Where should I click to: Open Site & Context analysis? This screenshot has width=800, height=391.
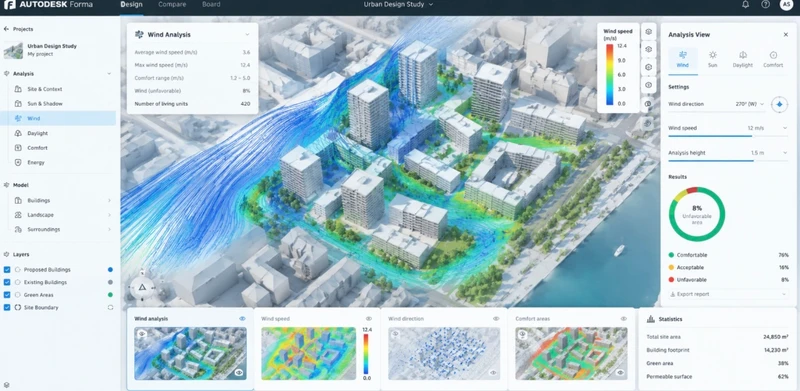(x=58, y=89)
